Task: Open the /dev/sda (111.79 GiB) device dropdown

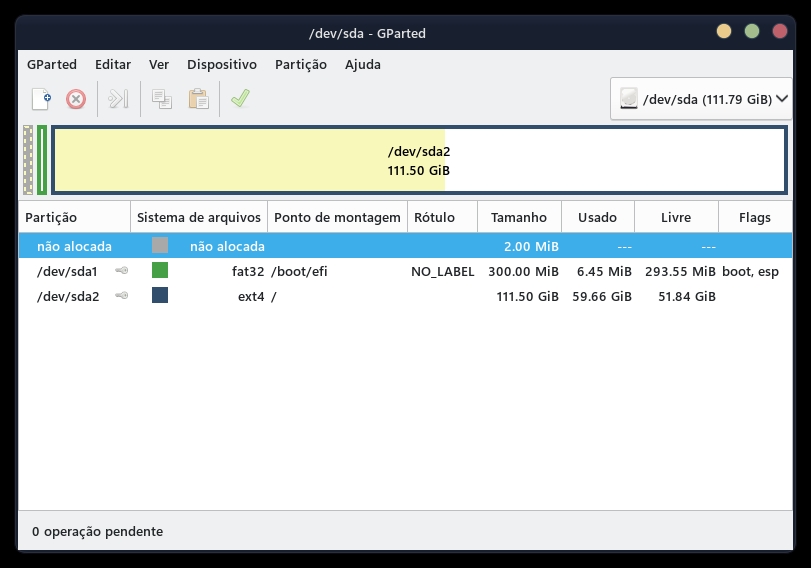Action: click(701, 99)
